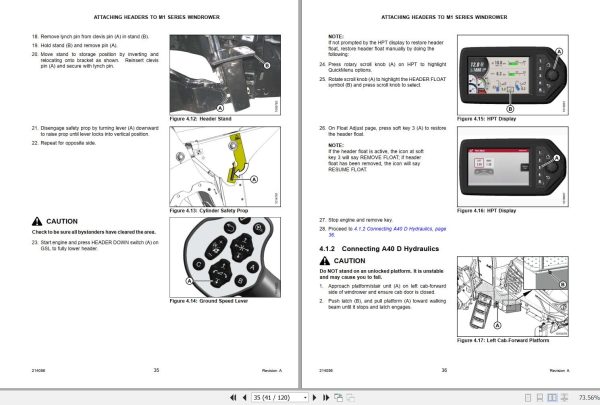Click the left page header title text
600x405 pixels.
tap(157, 17)
